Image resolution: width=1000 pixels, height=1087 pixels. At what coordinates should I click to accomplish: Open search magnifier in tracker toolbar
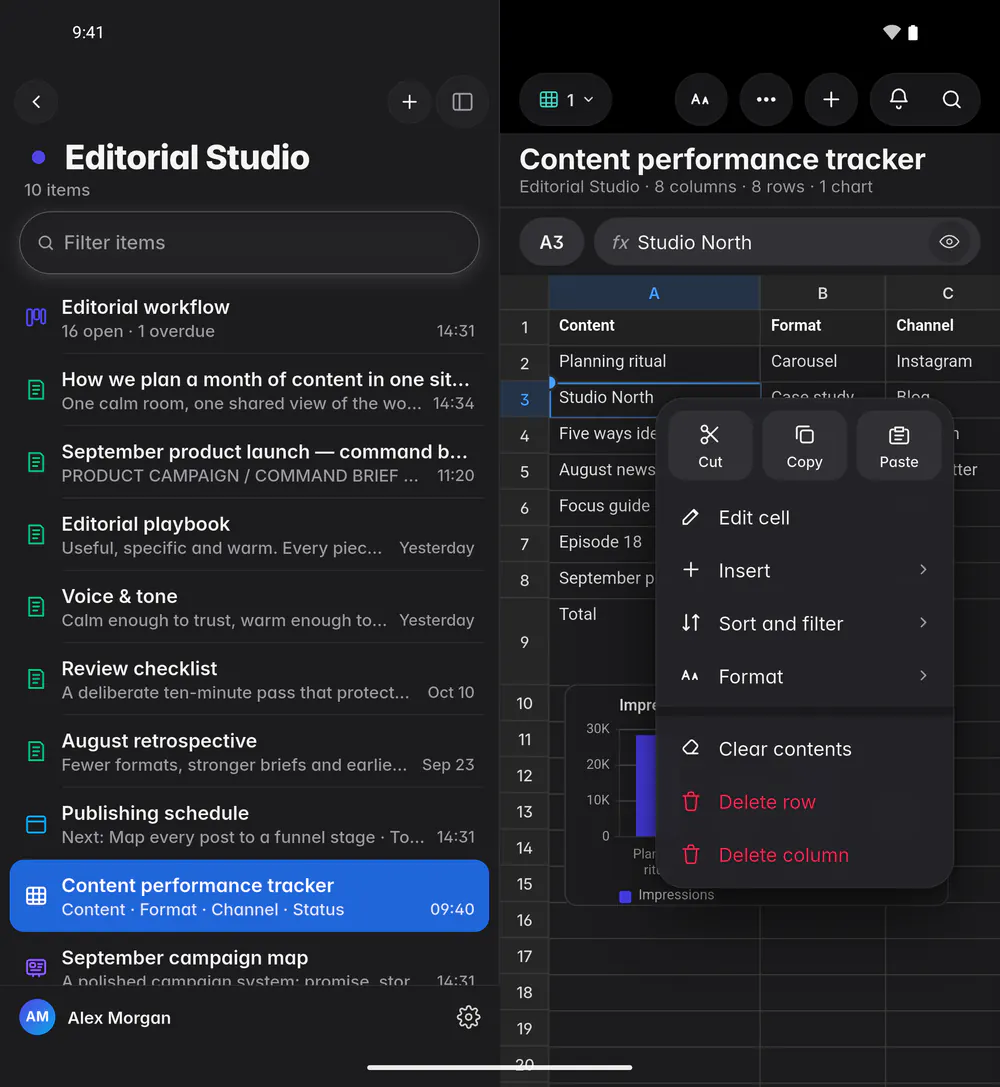point(951,100)
